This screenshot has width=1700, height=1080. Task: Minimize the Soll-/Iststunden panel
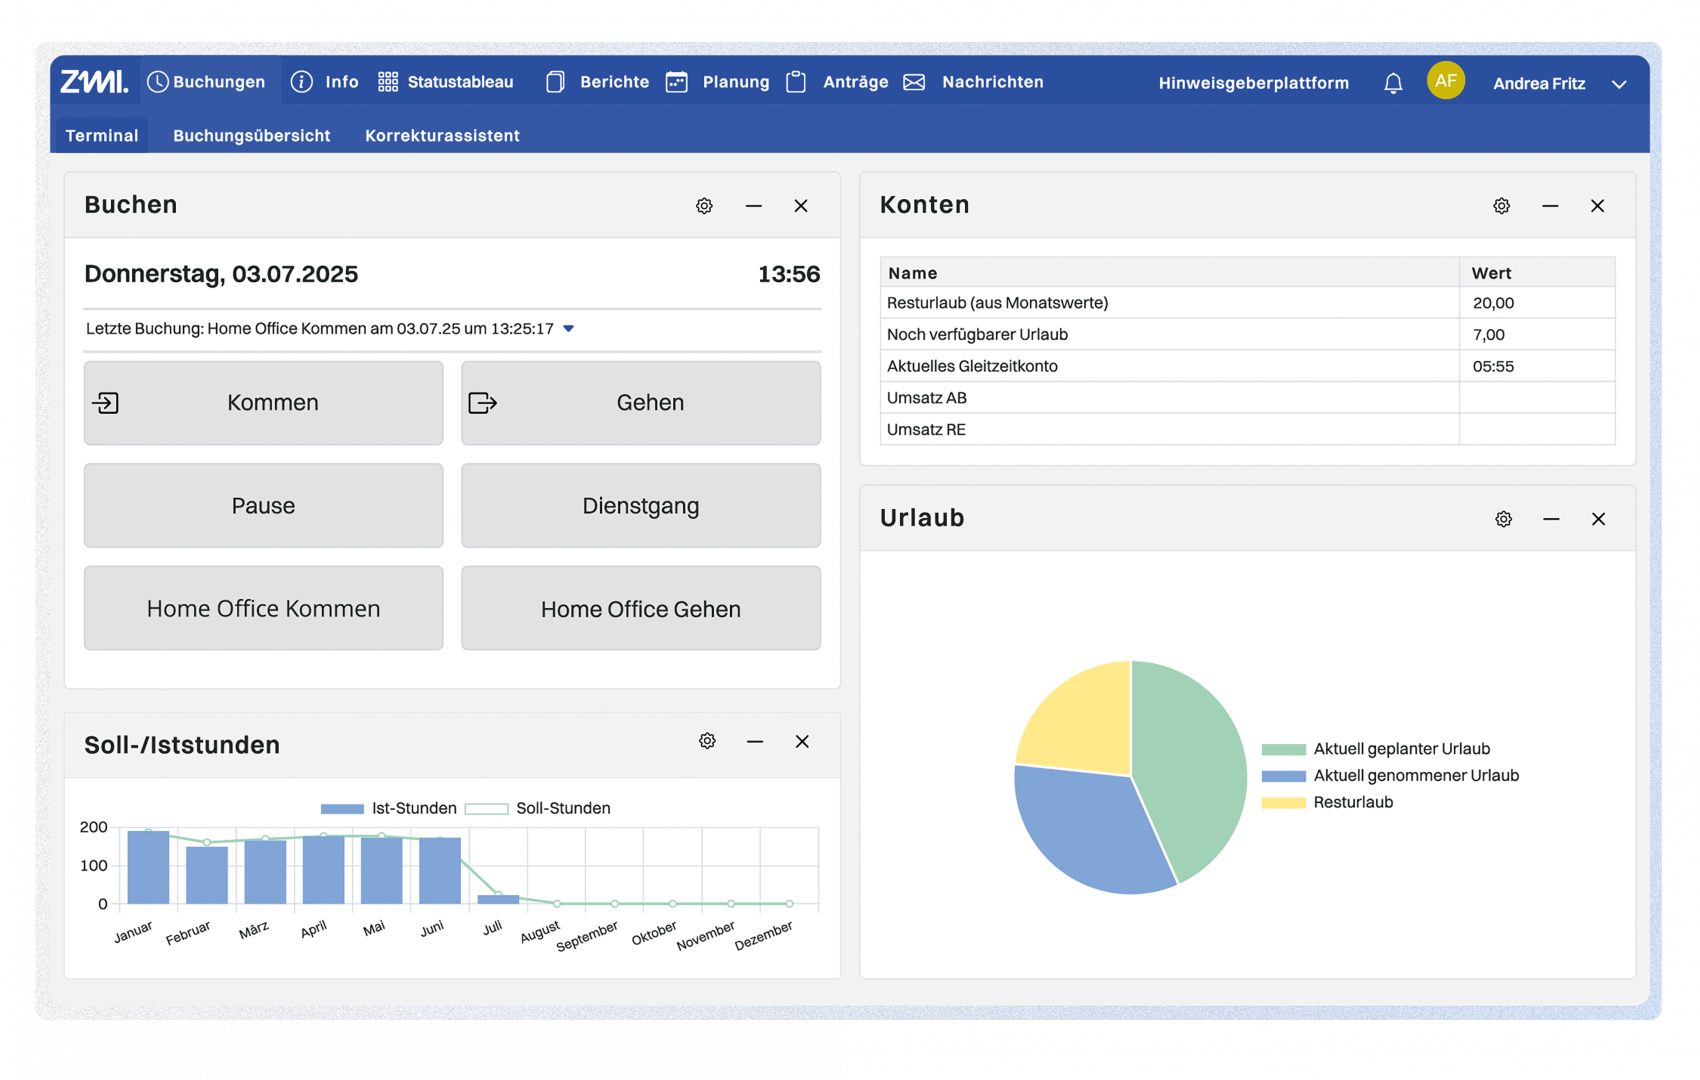(755, 741)
